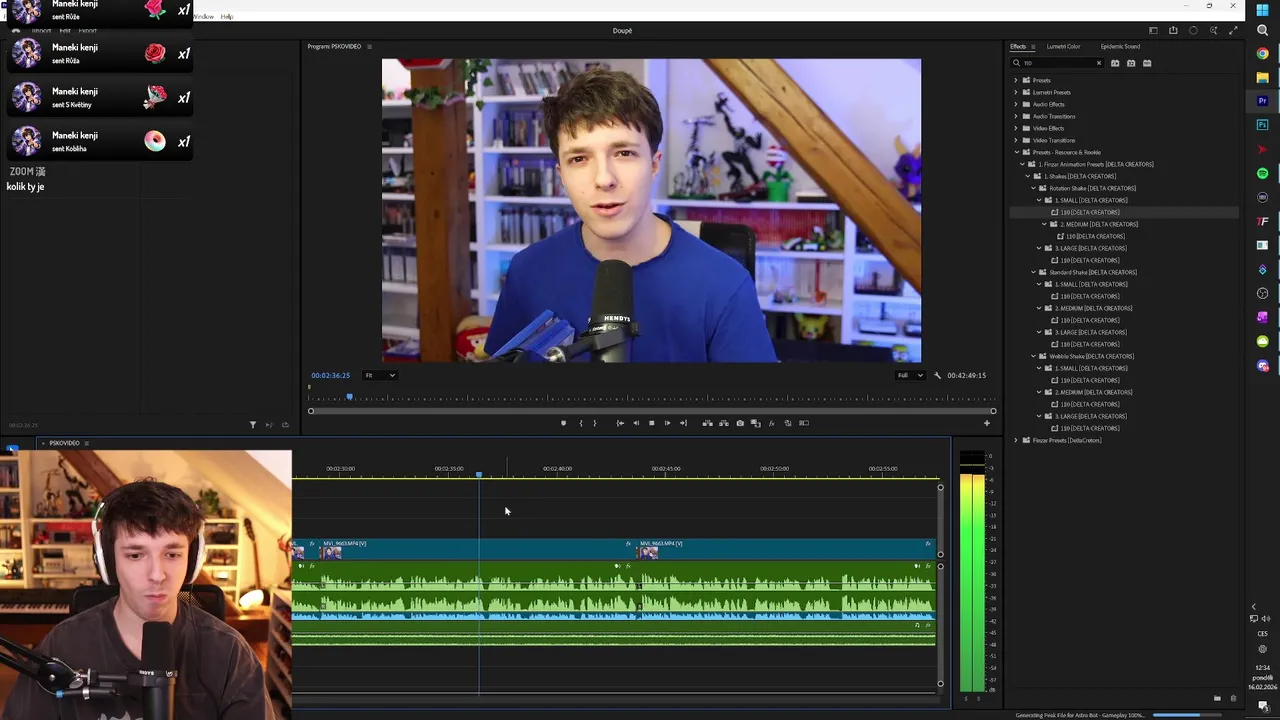Open File Explorer from the taskbar

[1263, 77]
